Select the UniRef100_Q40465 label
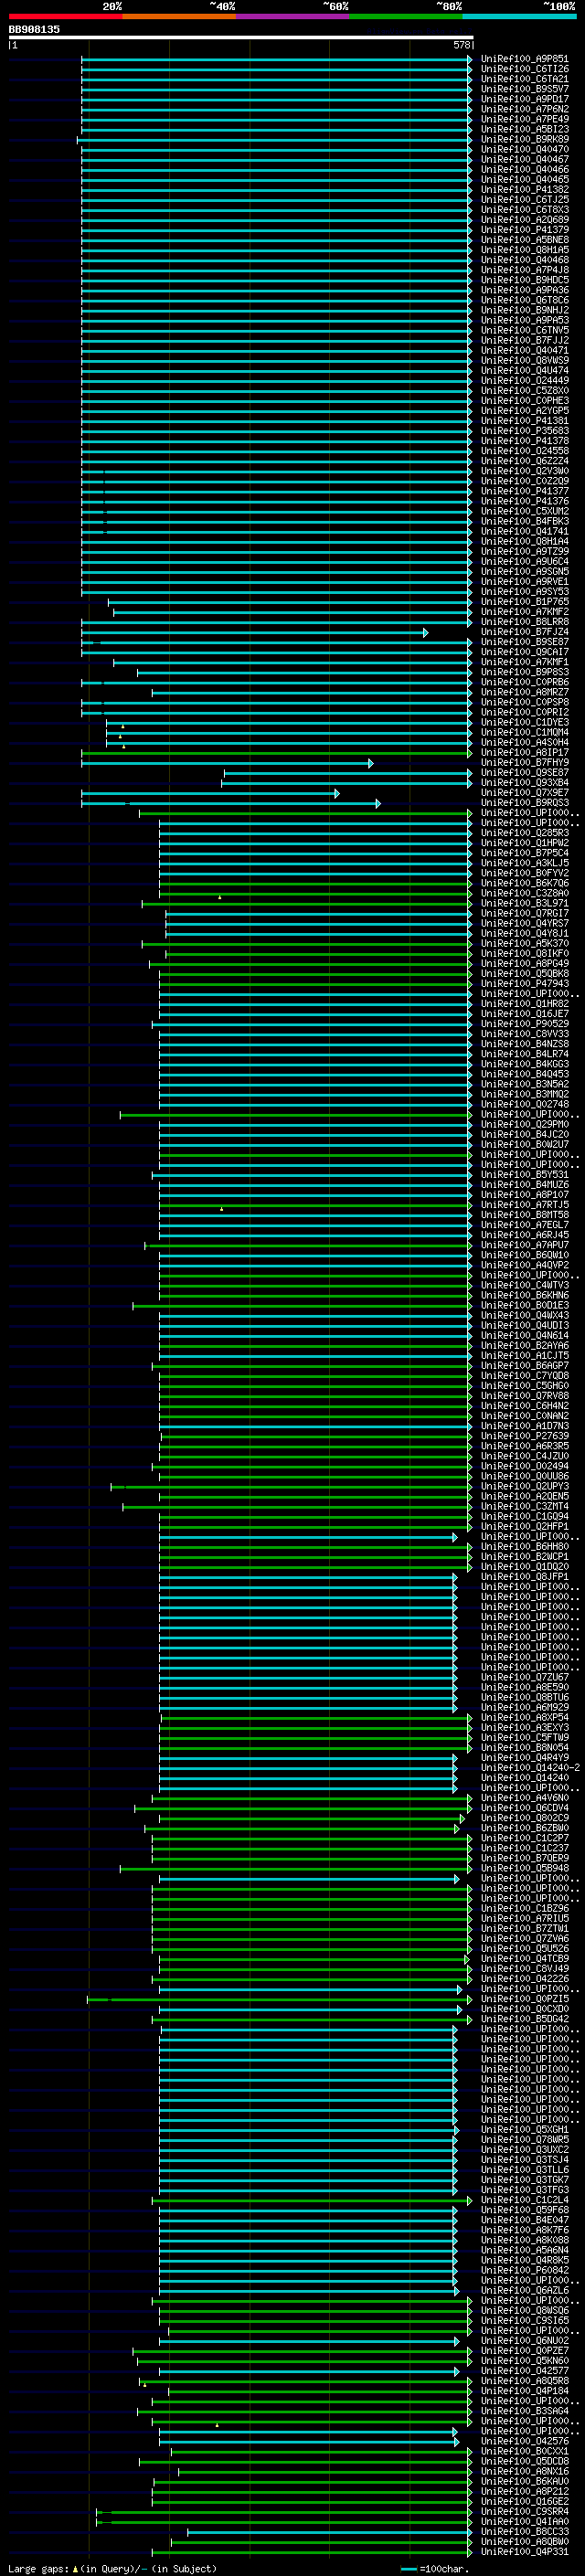Viewport: 585px width, 2576px height. (x=524, y=179)
